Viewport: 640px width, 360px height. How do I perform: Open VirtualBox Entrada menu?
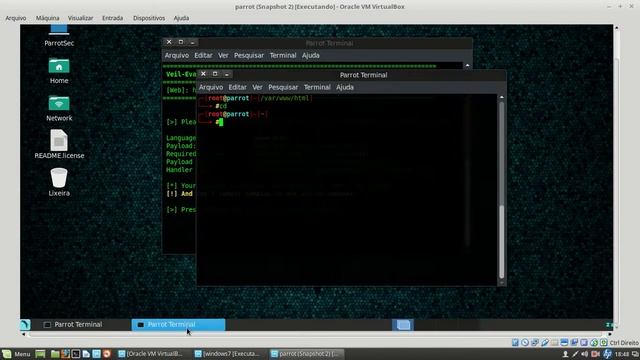pos(112,18)
